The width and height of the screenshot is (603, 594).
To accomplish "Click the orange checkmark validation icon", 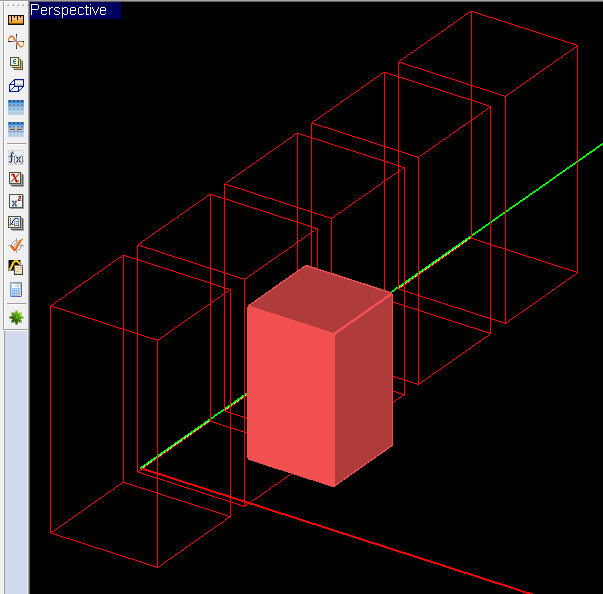I will [16, 245].
